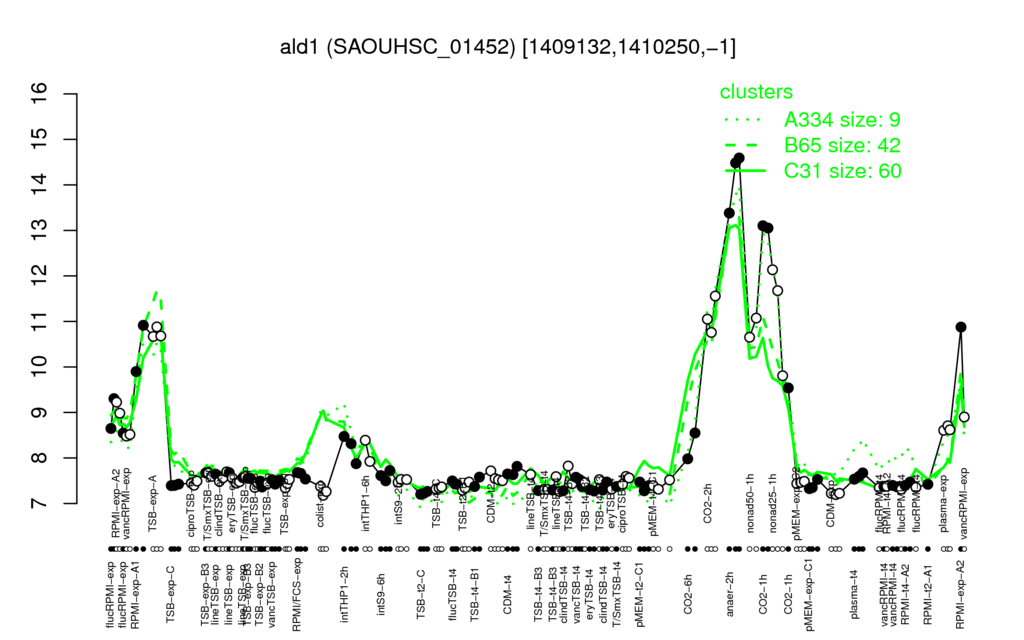Viewport: 1024px width, 640px height.
Task: Click y-axis tick label 7
Action: [x=40, y=504]
